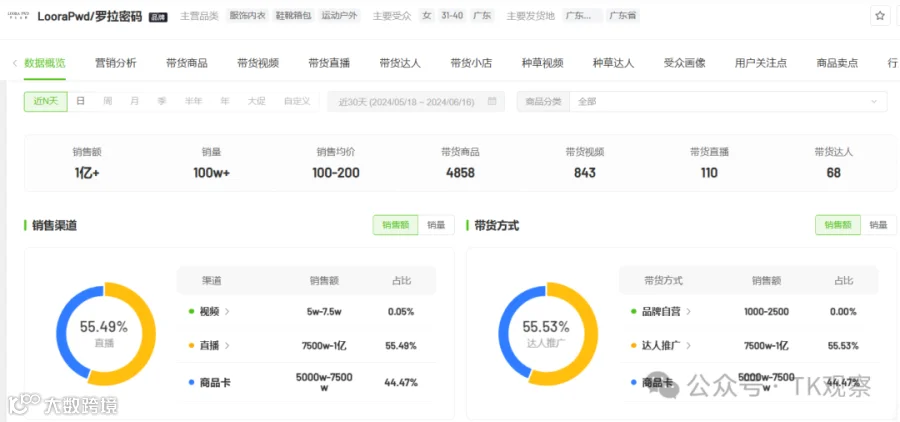Click yellow segment of 带货方式 donut chart
The width and height of the screenshot is (900, 422).
tap(591, 335)
